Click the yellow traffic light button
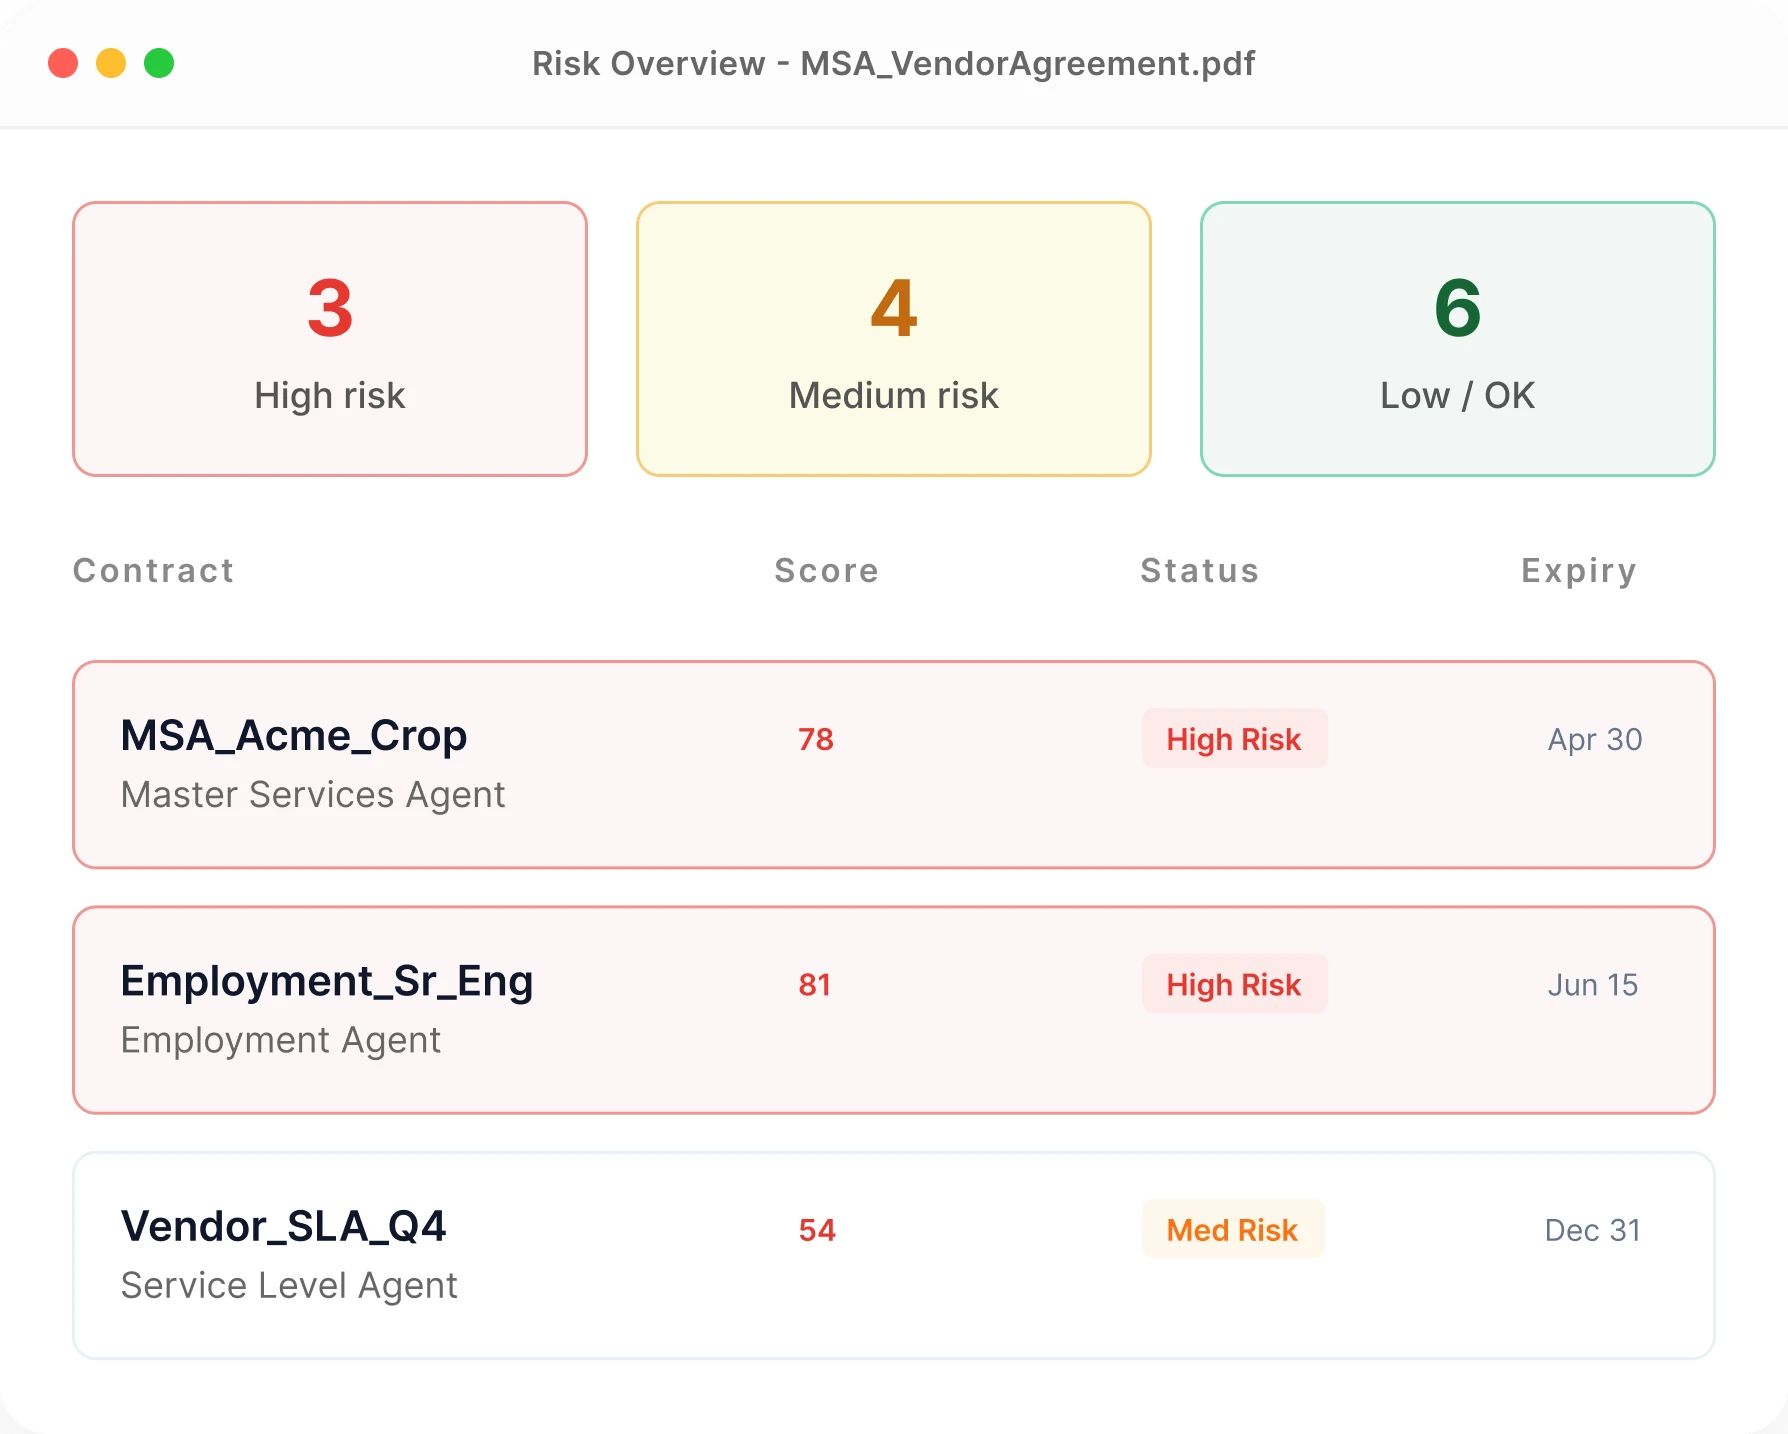 pos(111,63)
